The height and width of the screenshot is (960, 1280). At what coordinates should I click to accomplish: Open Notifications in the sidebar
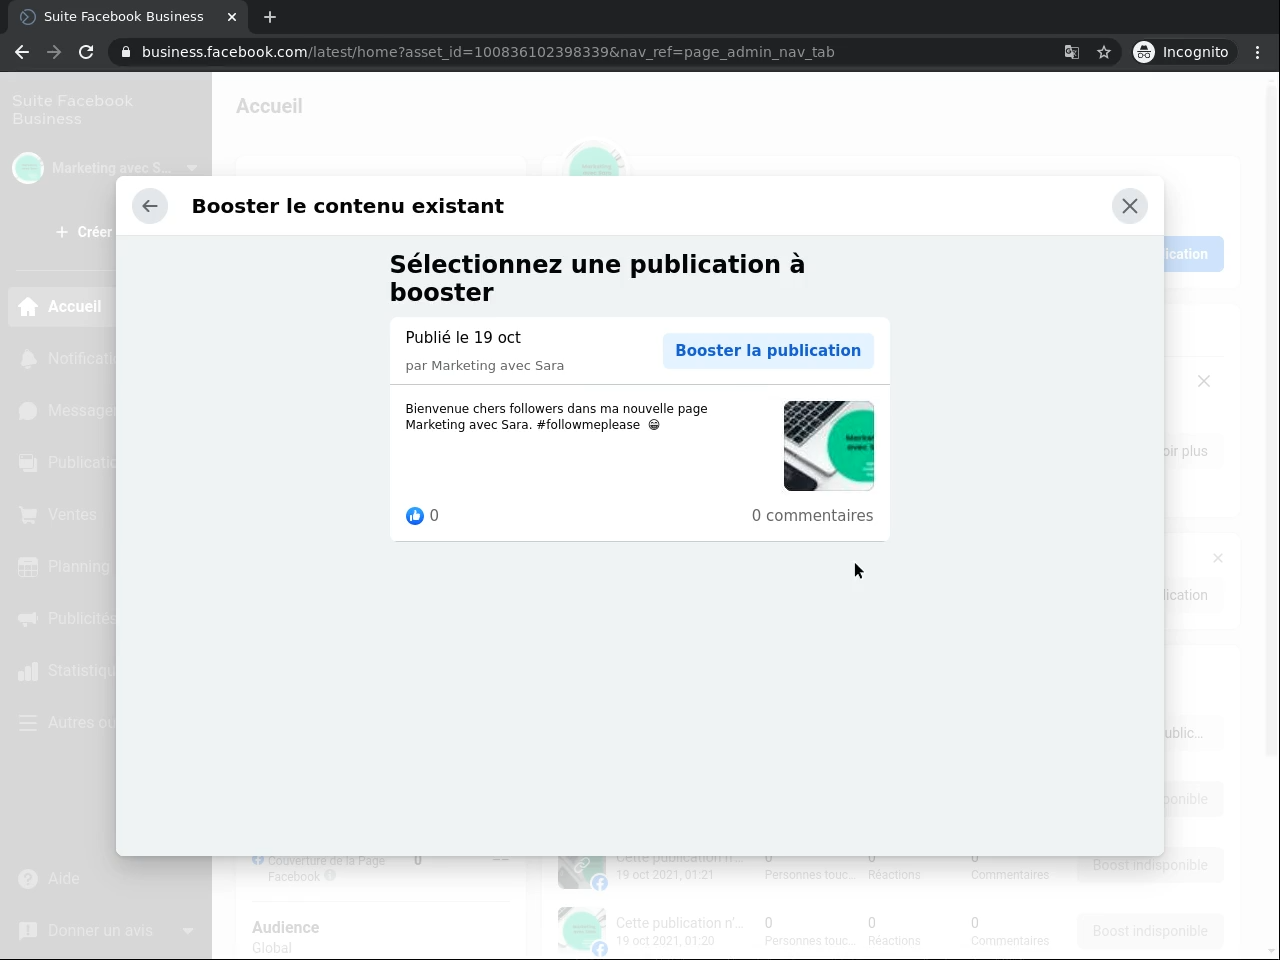tap(60, 359)
